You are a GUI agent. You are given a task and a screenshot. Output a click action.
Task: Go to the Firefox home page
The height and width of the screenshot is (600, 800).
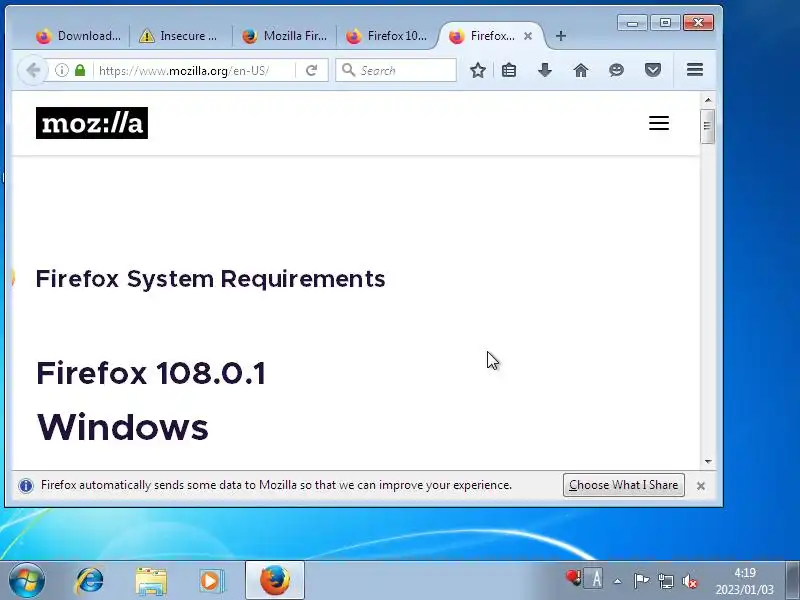[581, 70]
